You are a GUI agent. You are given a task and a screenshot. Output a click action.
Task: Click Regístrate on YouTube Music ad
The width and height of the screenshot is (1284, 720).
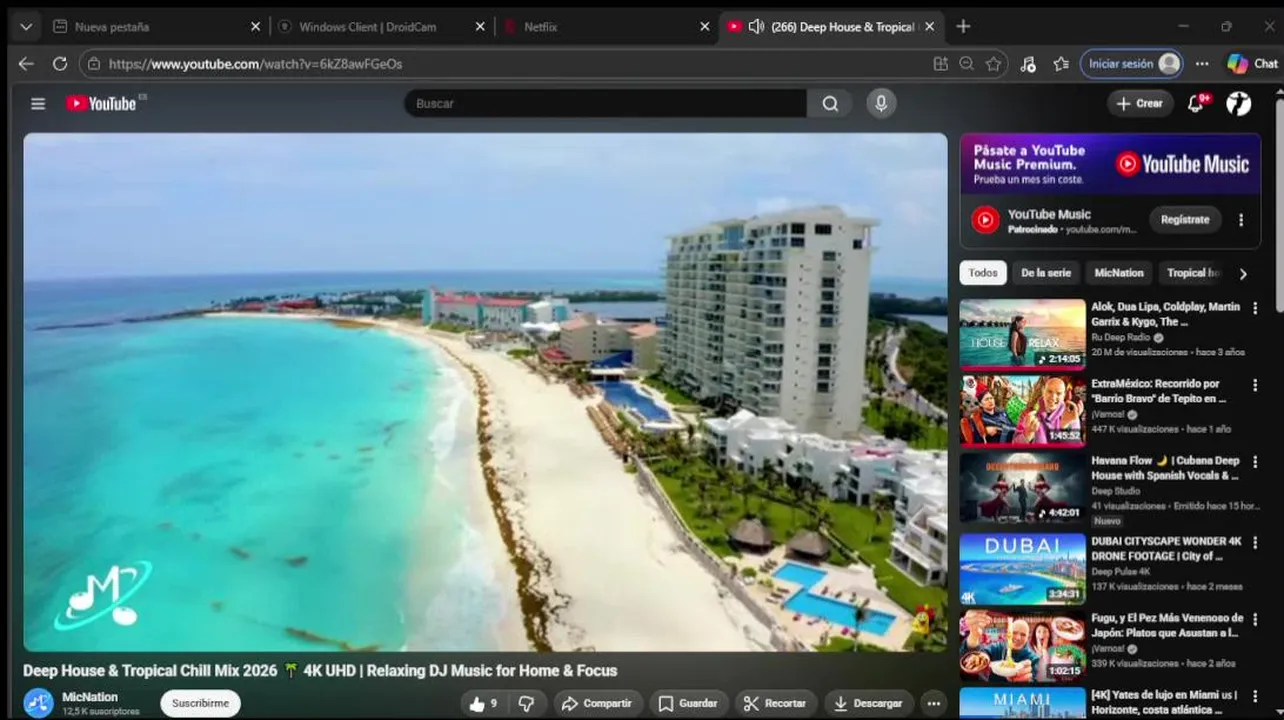(x=1185, y=220)
